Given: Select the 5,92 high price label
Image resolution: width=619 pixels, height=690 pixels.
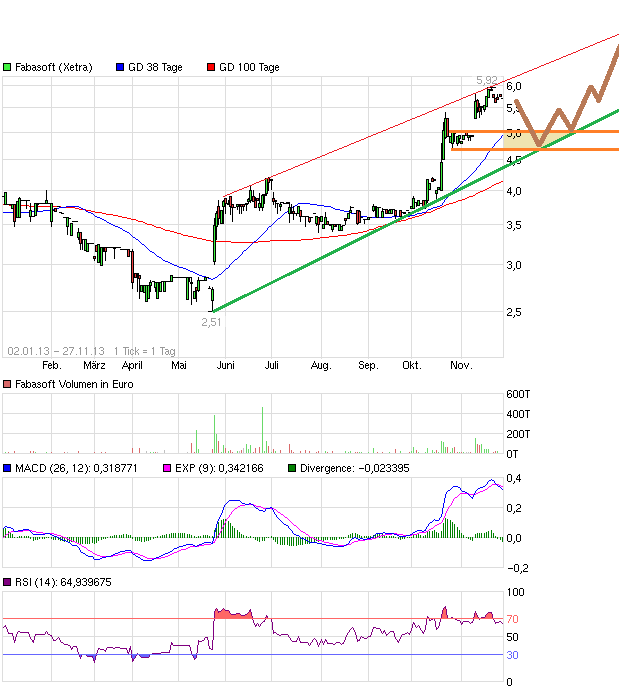Looking at the screenshot, I should 486,79.
